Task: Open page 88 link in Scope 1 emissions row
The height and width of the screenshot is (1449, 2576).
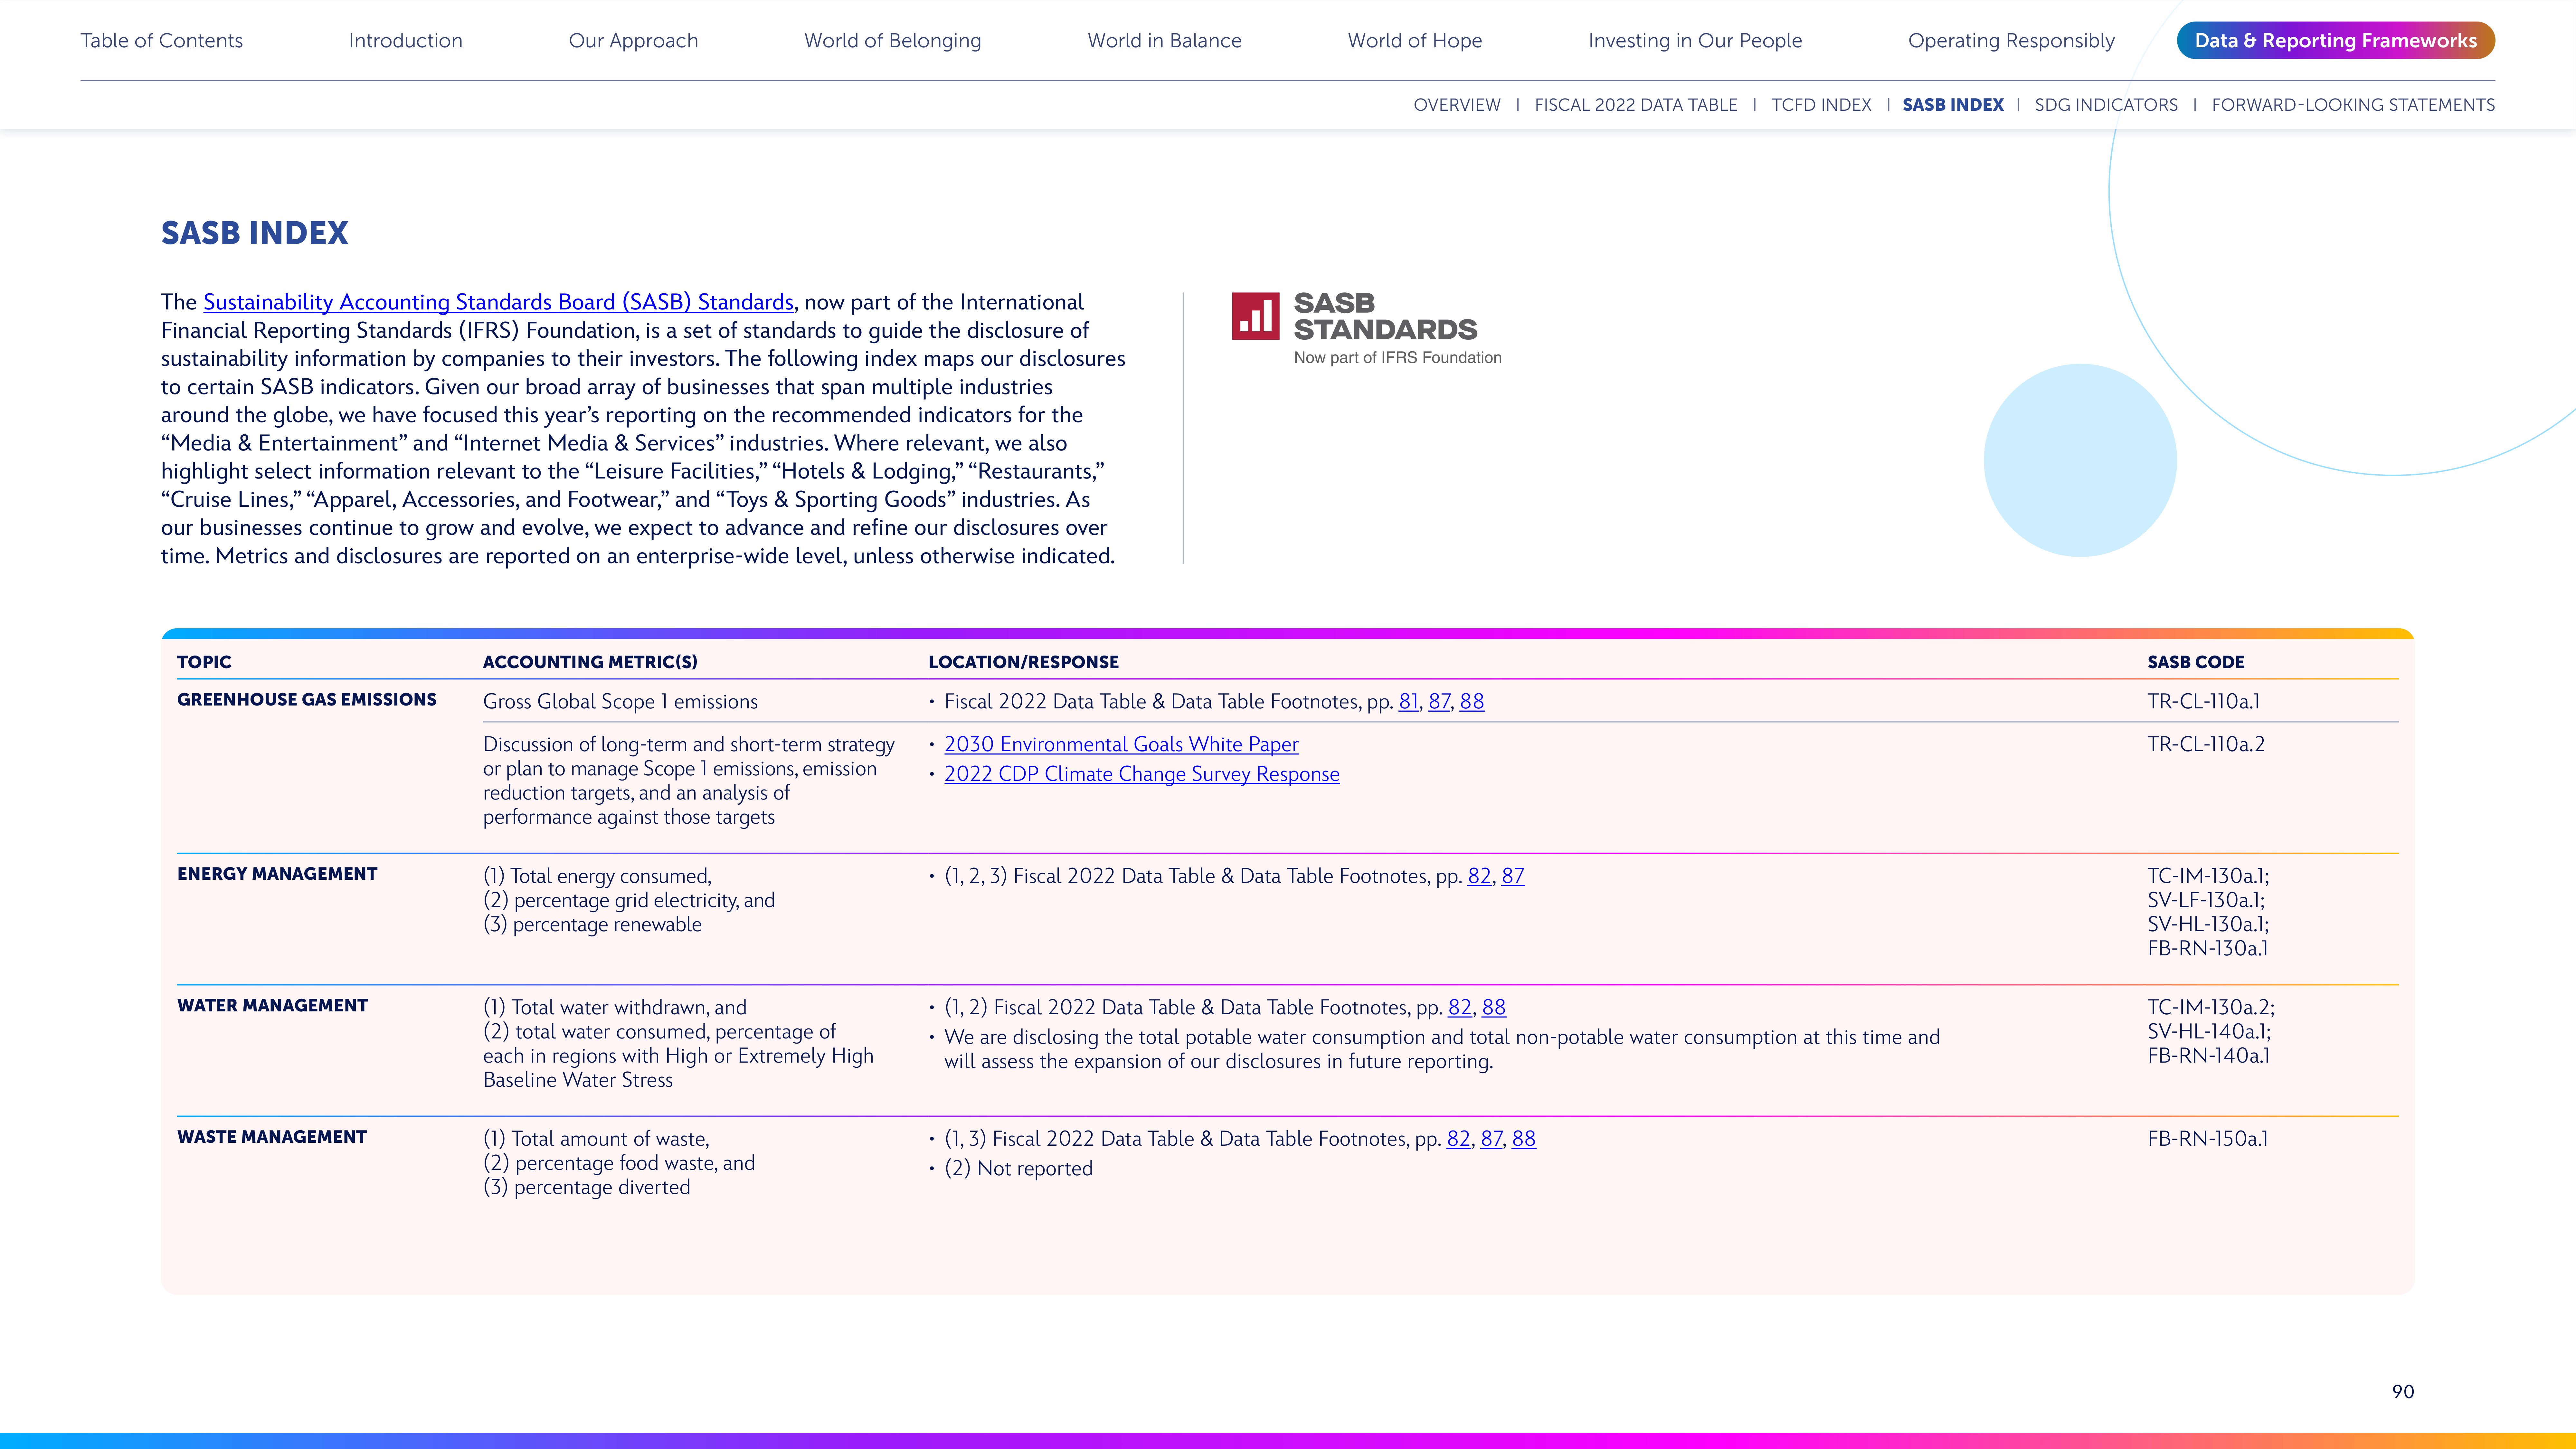Action: pos(1472,702)
